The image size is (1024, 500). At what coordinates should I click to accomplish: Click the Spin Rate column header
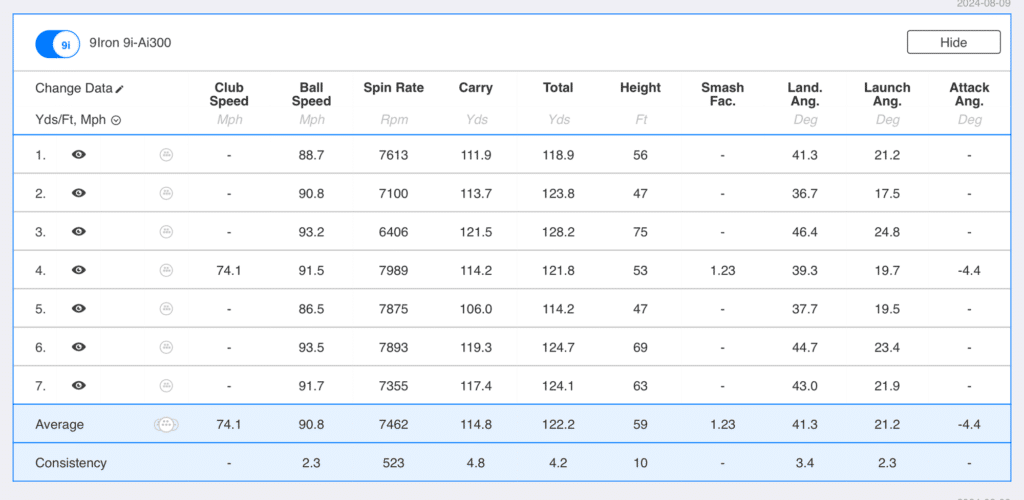click(393, 88)
